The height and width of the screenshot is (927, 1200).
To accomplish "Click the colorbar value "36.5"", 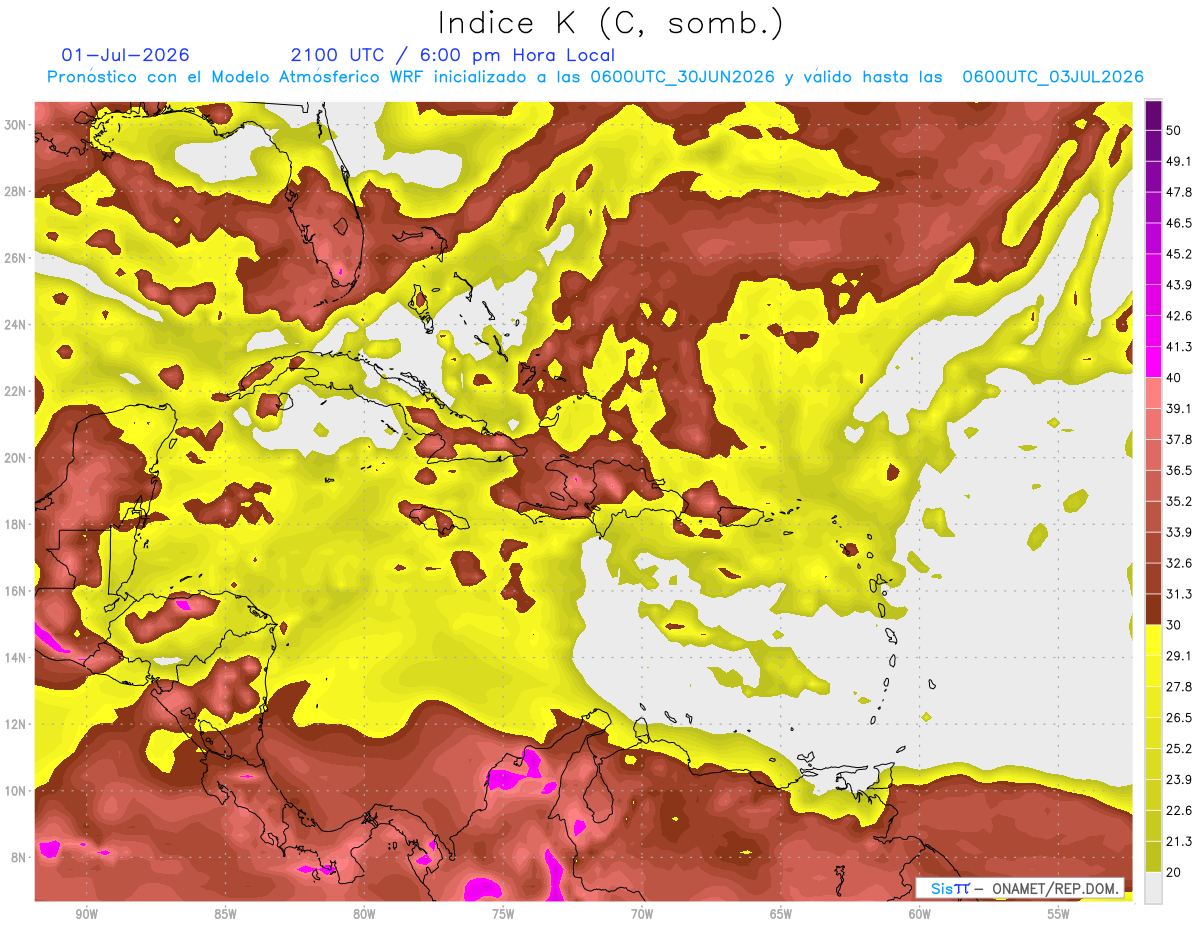I will point(1178,470).
